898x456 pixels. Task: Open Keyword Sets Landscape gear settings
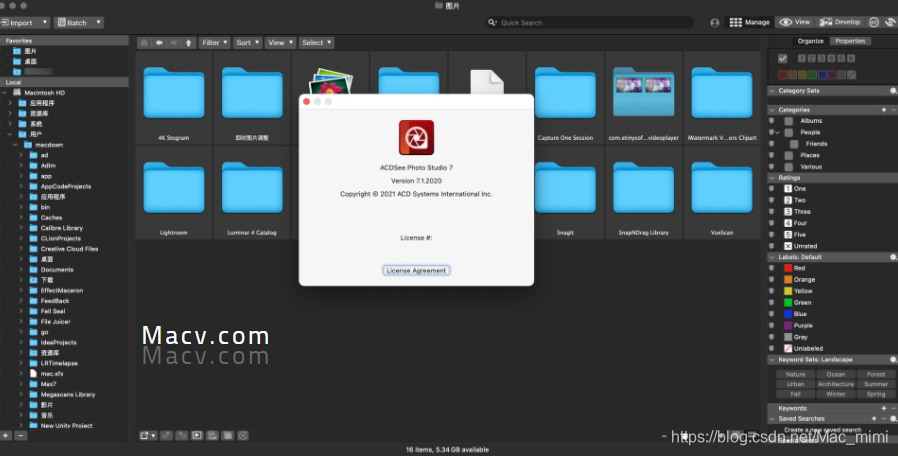[892, 360]
